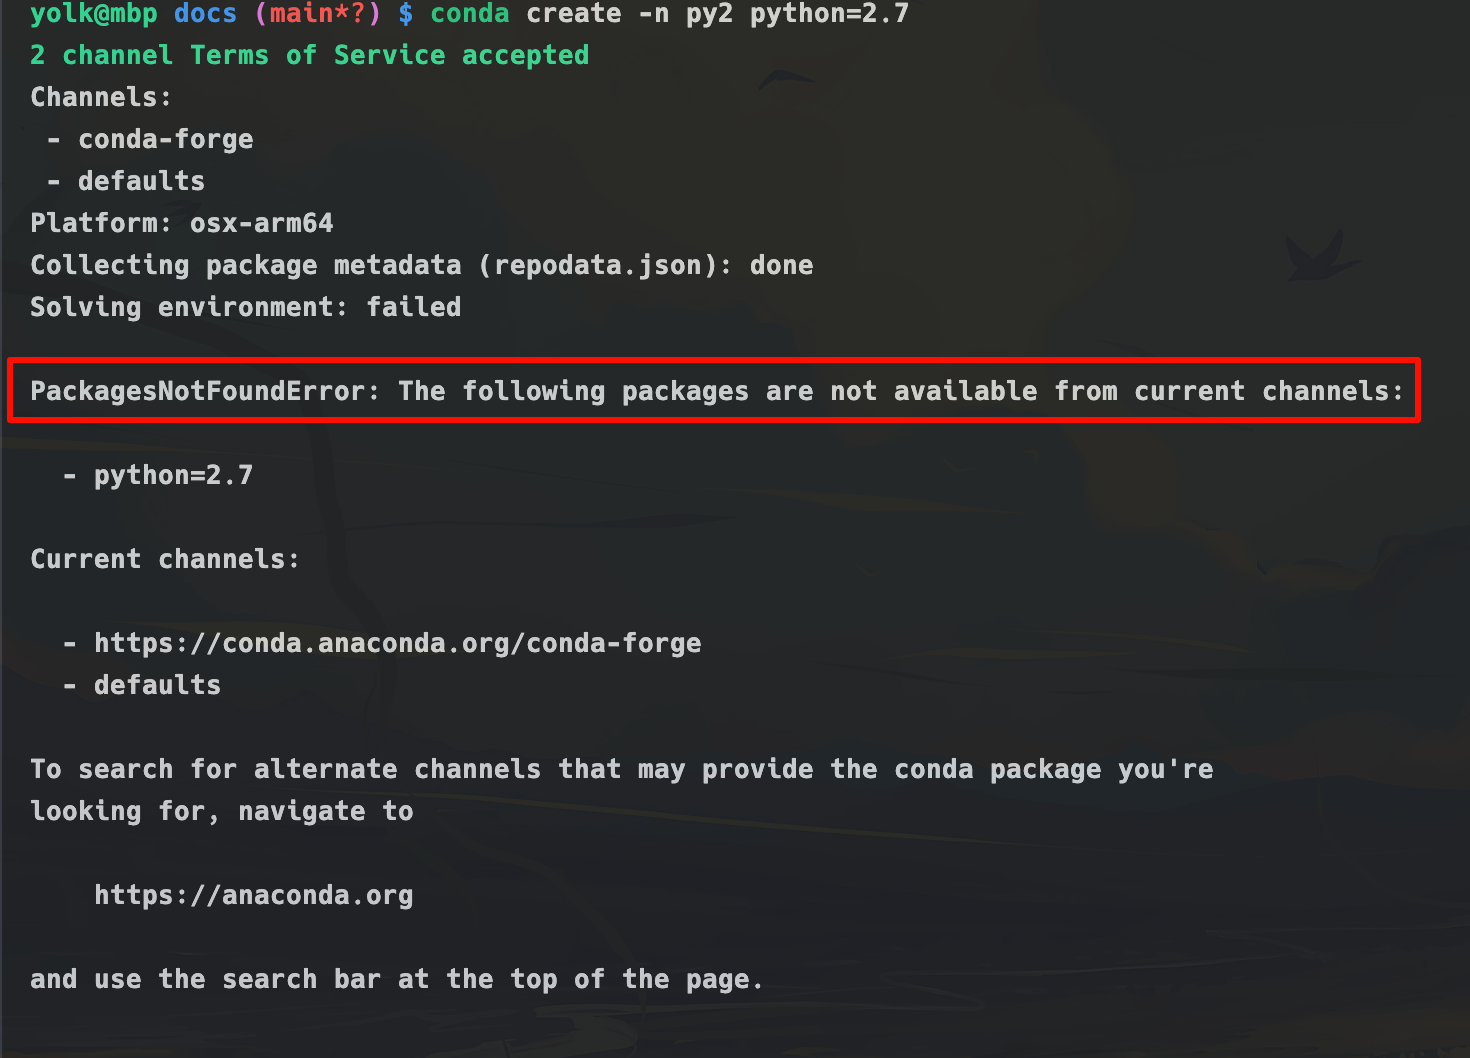Click the To search for alternate channels line
The width and height of the screenshot is (1470, 1058).
(621, 769)
